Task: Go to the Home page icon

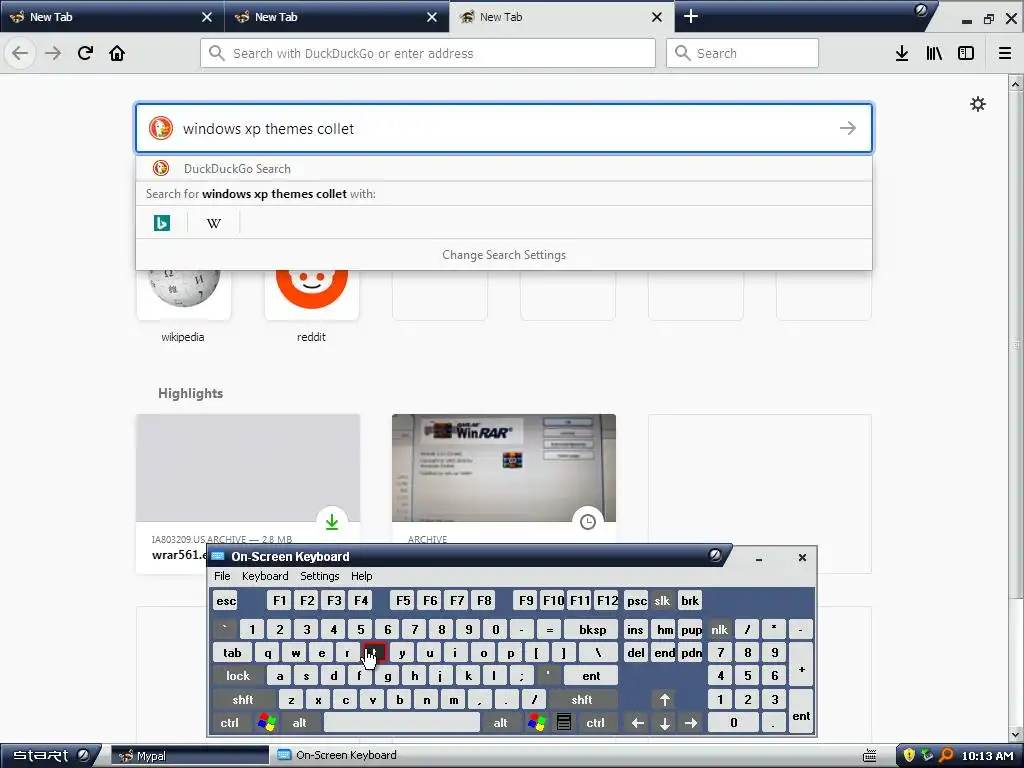Action: [x=117, y=53]
